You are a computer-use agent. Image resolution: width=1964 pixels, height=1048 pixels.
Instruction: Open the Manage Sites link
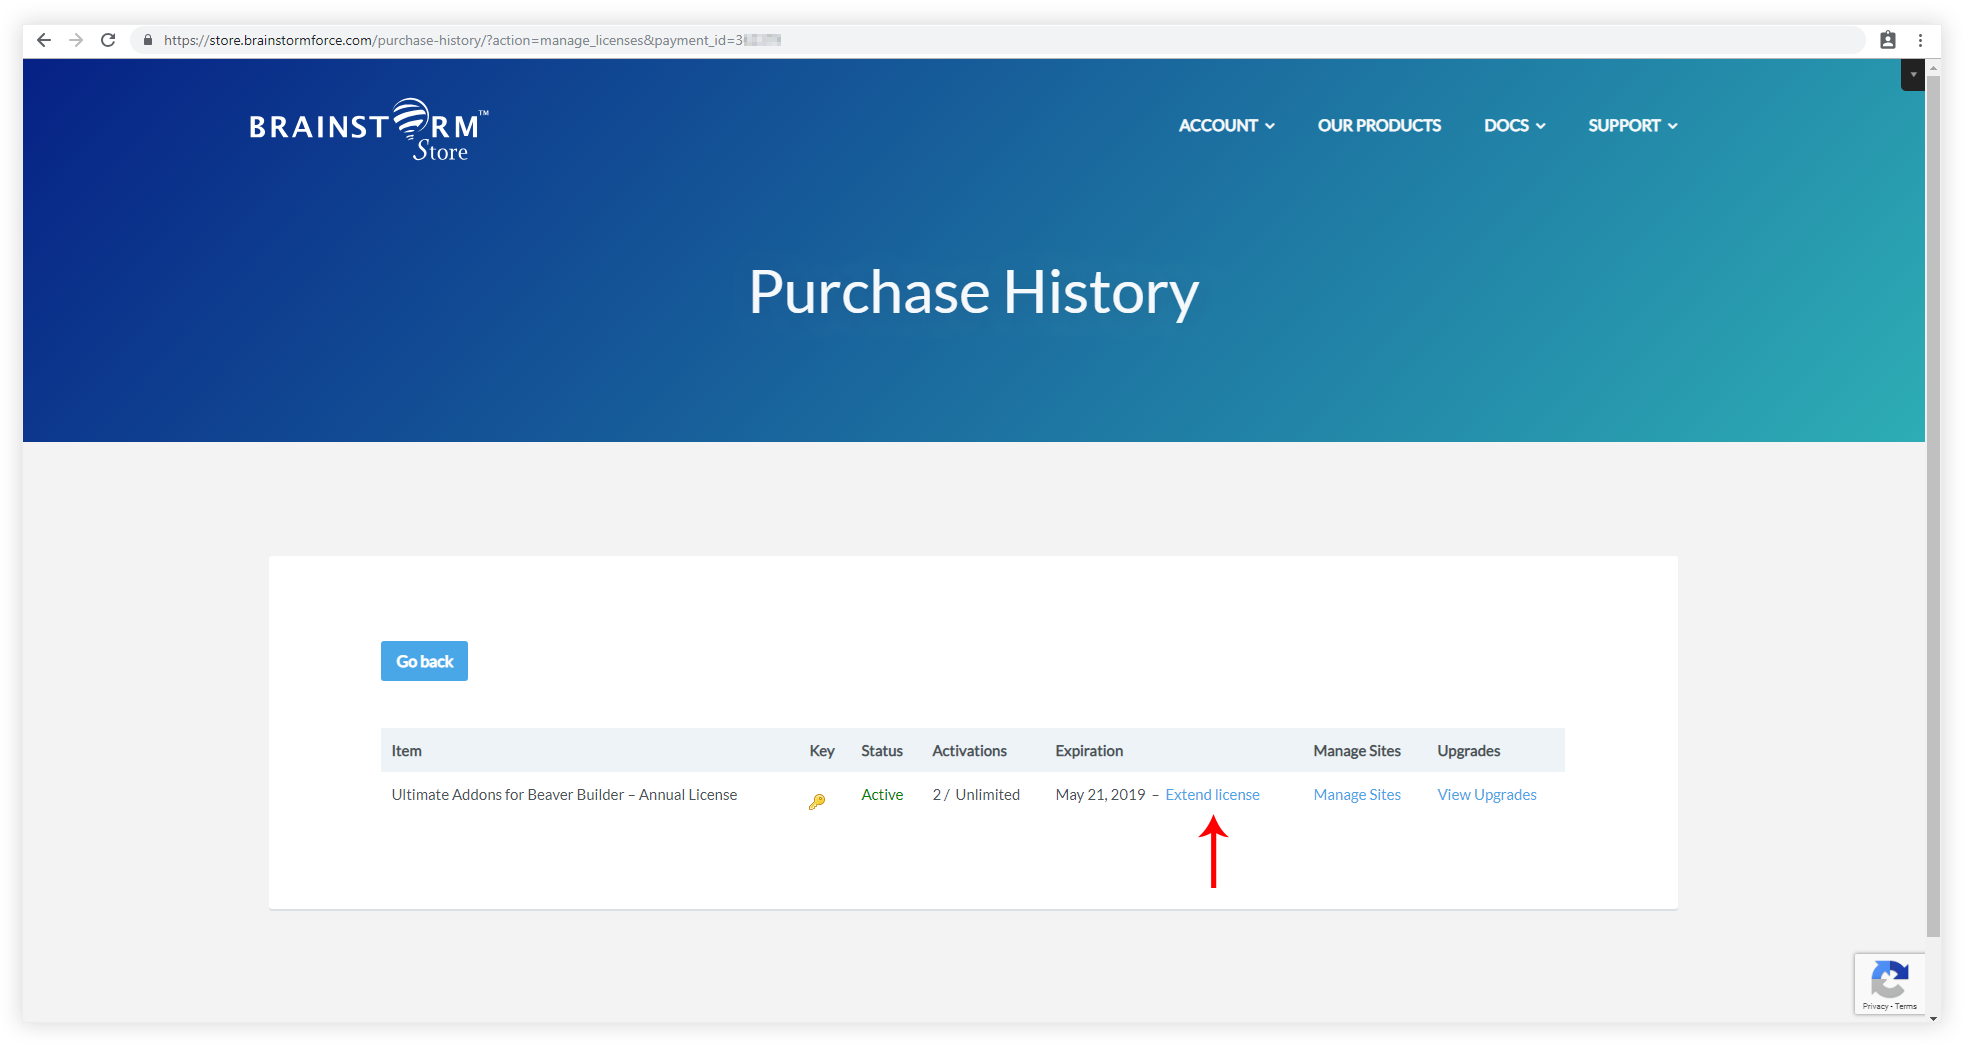click(x=1357, y=795)
